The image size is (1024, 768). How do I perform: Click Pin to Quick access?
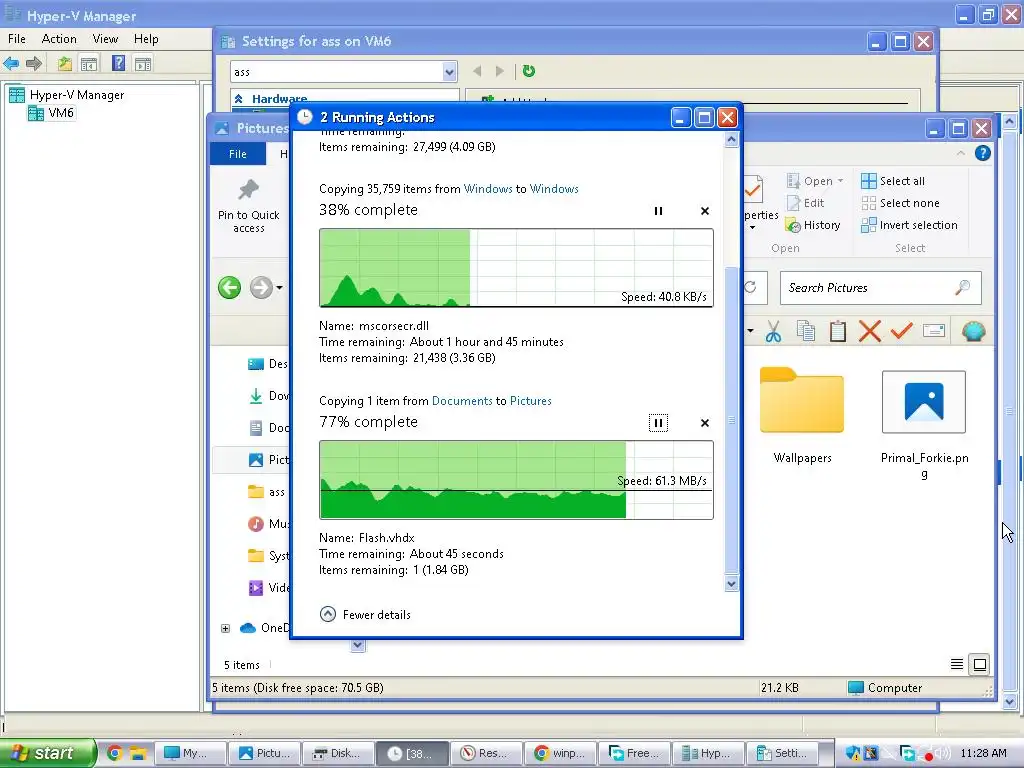tap(248, 206)
